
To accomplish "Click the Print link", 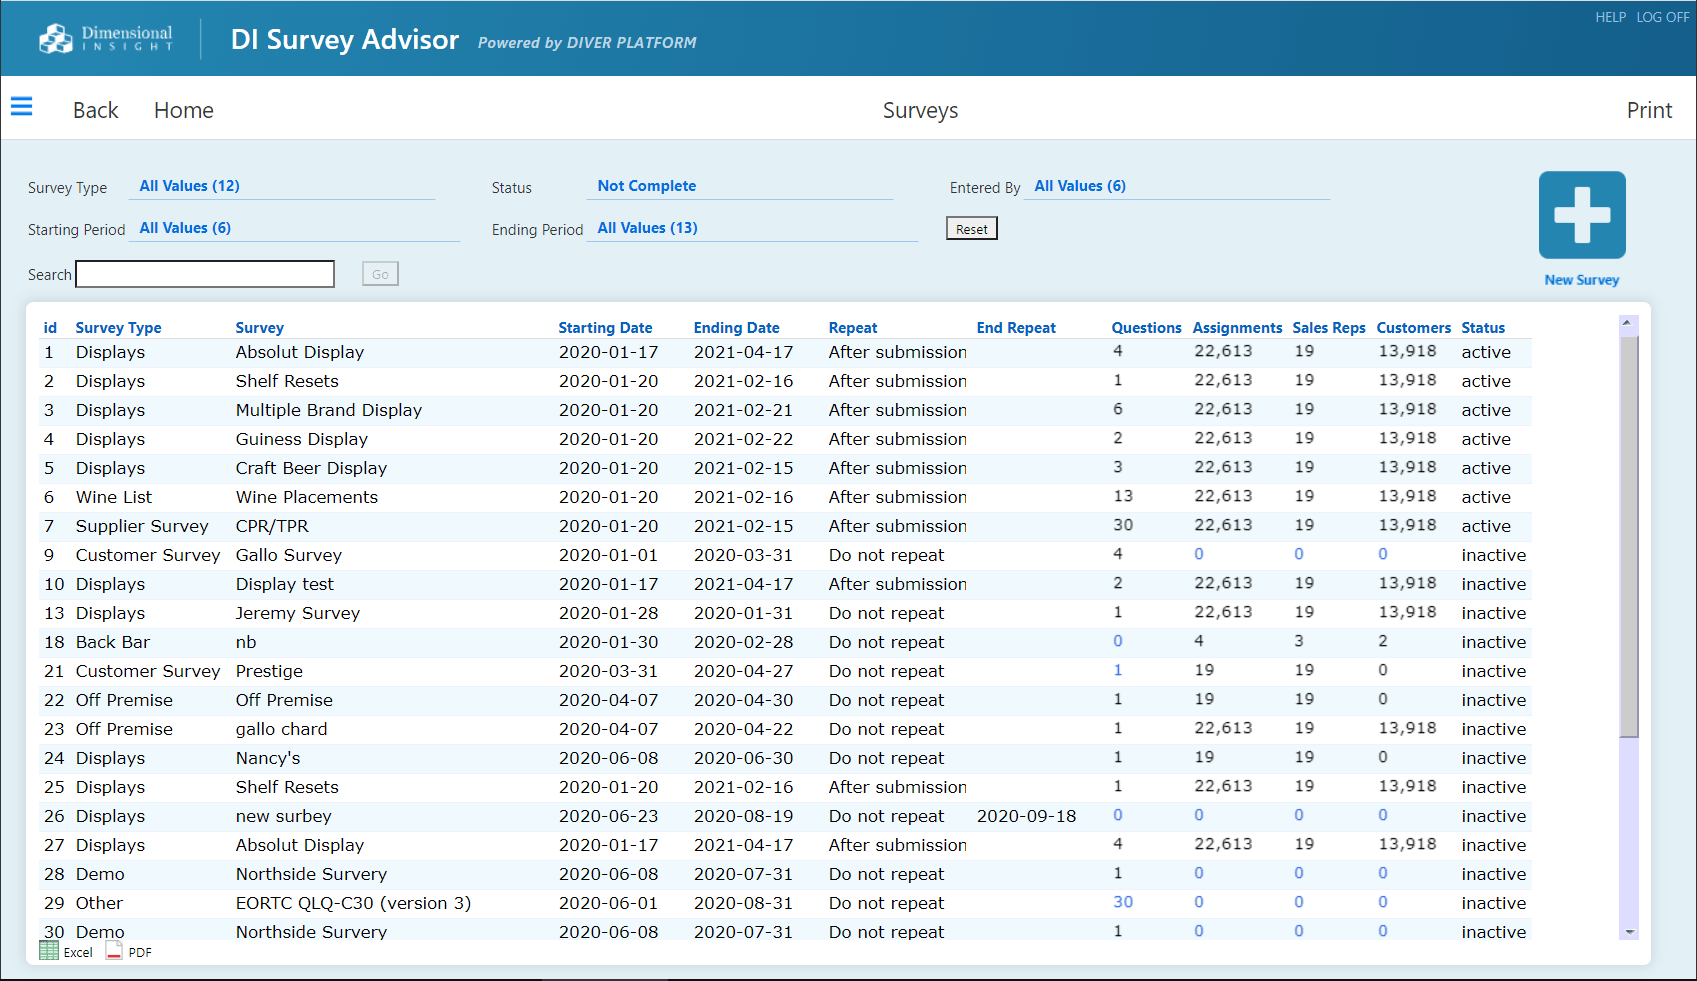I will [1648, 110].
